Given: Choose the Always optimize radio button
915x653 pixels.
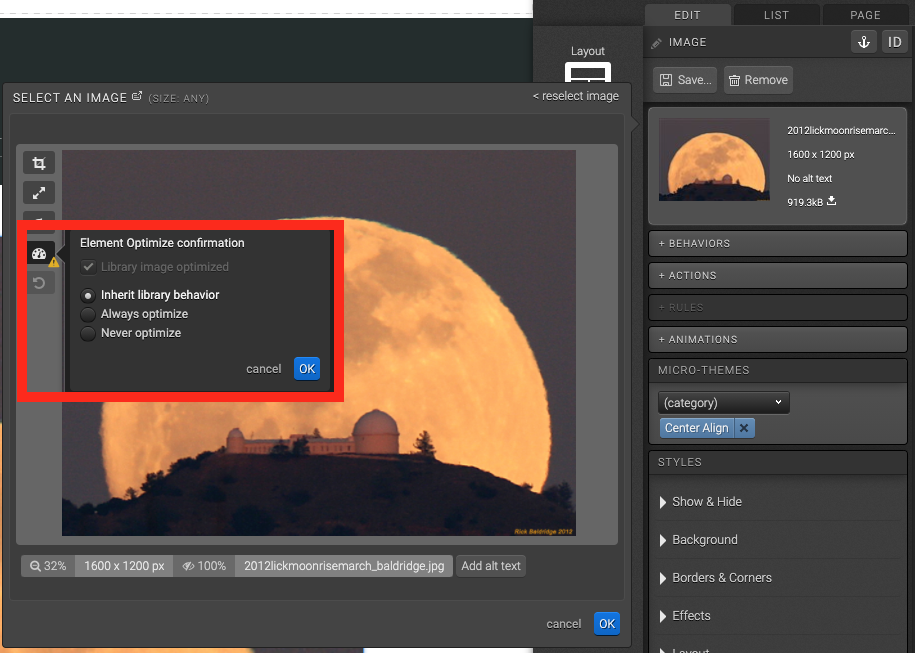Looking at the screenshot, I should coord(89,314).
